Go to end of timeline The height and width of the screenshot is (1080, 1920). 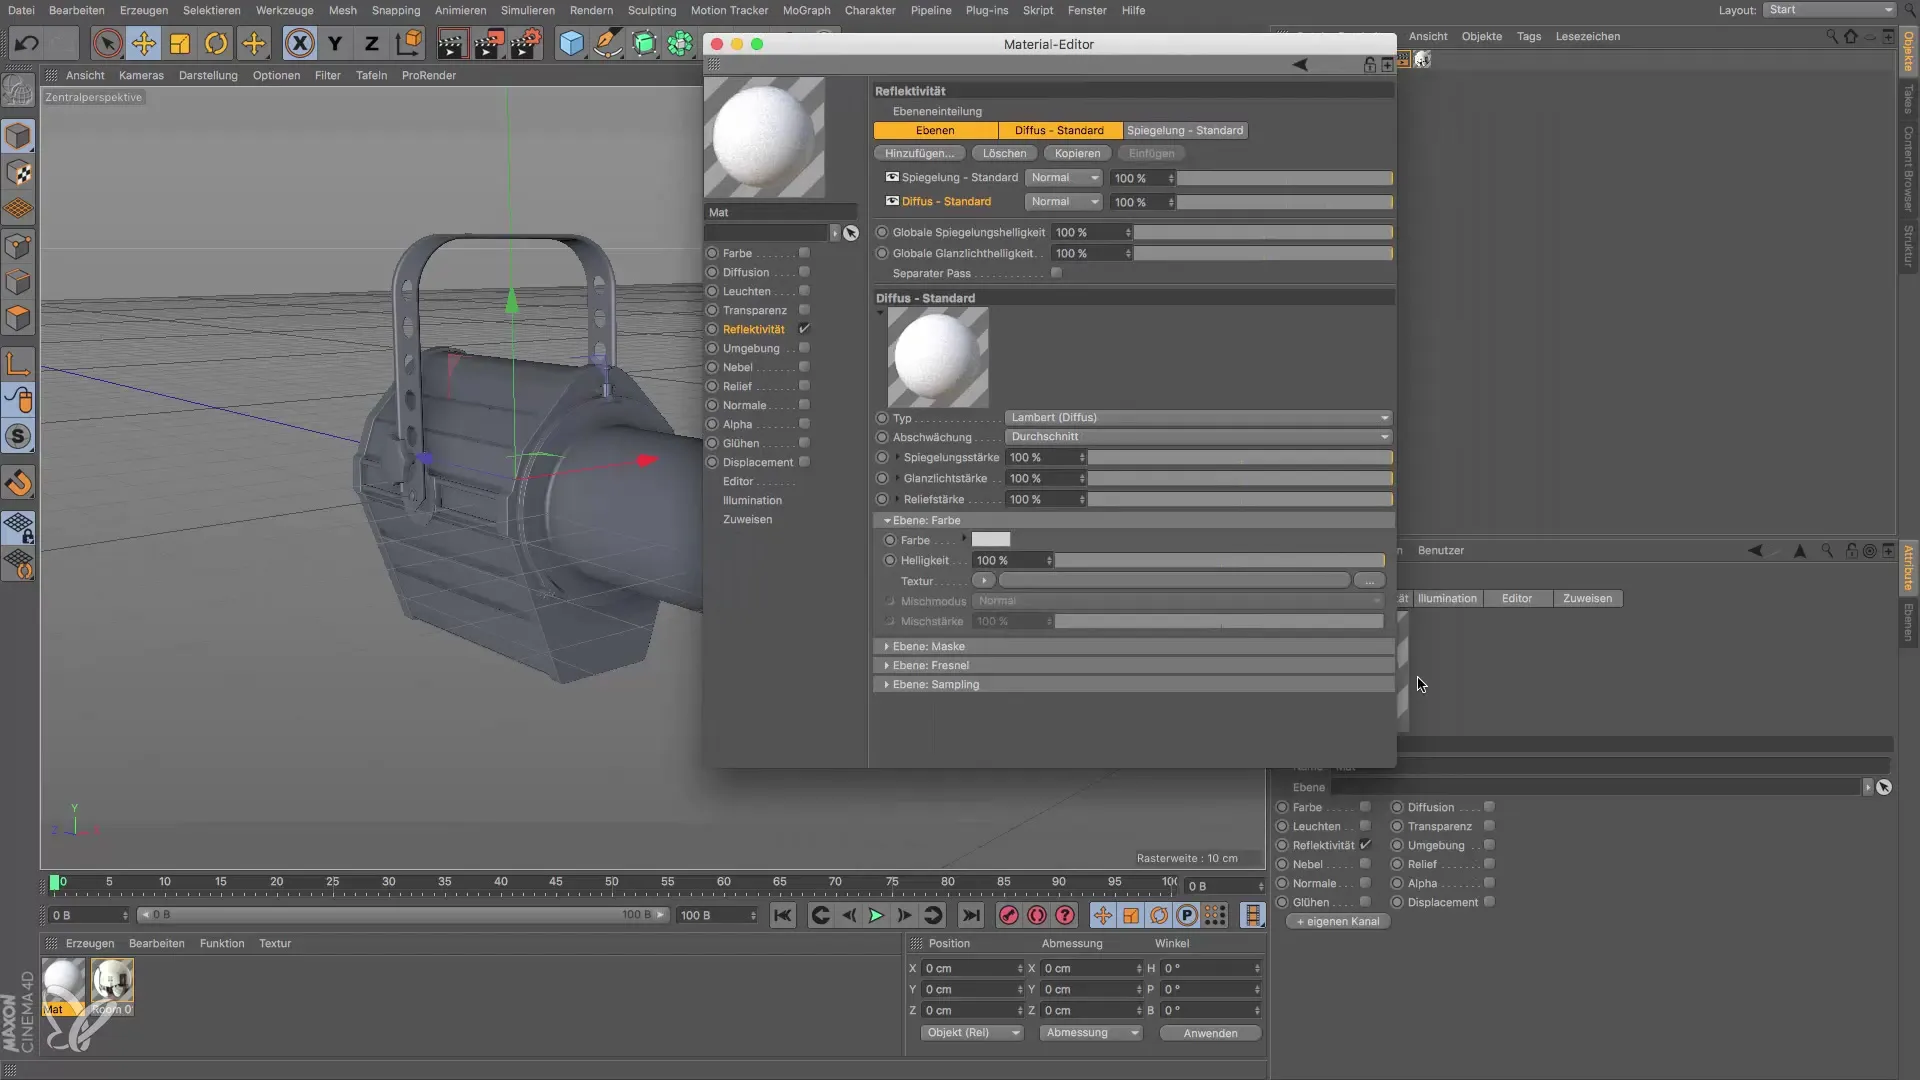(970, 915)
